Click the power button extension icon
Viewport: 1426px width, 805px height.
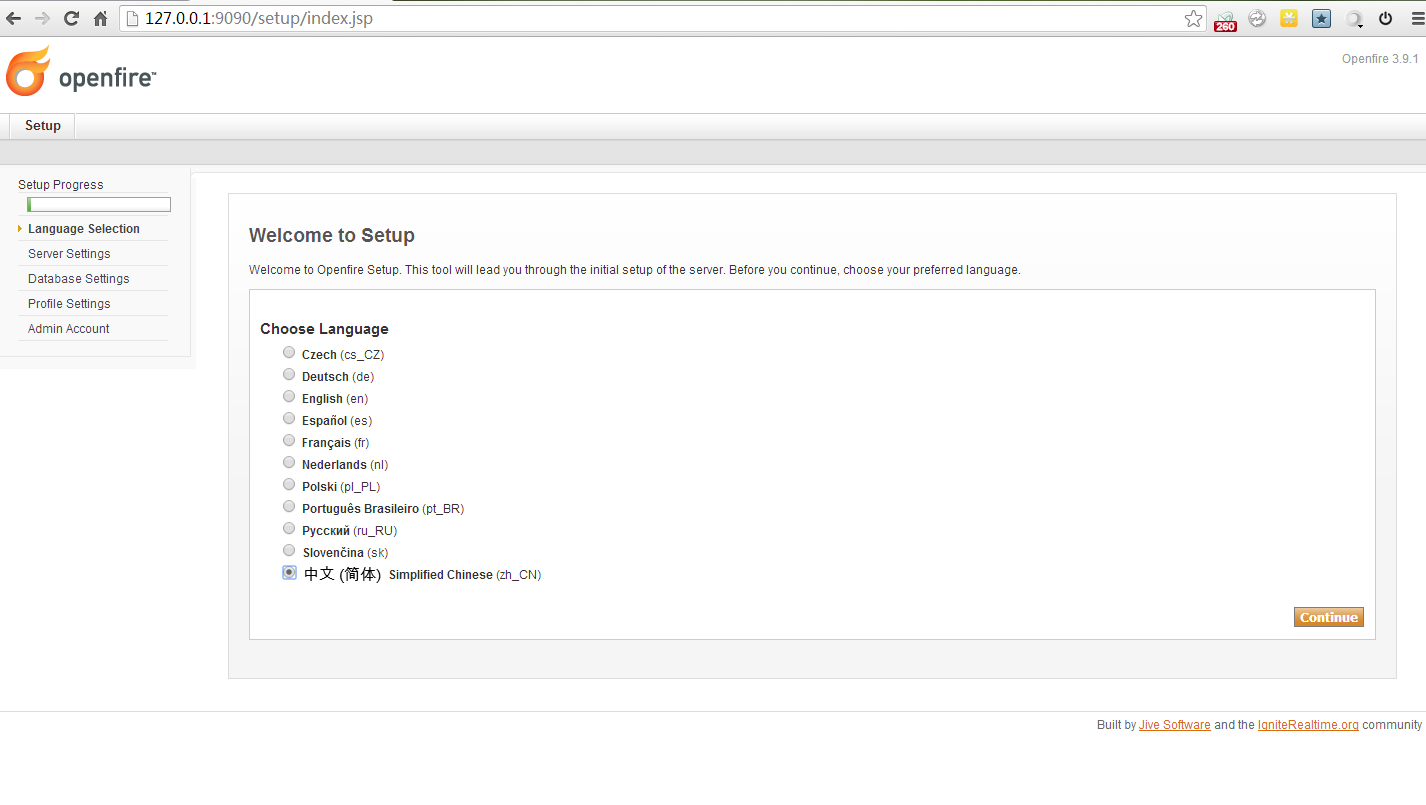[x=1385, y=18]
